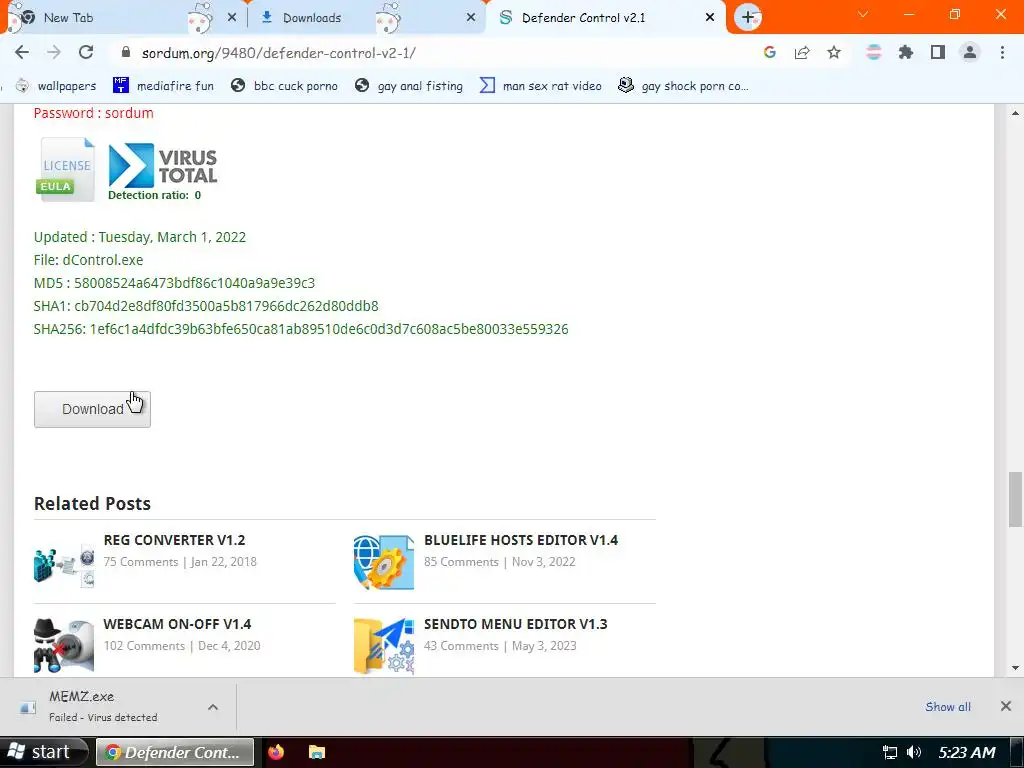Click the '102 Comments' text
The height and width of the screenshot is (768, 1024).
click(144, 646)
